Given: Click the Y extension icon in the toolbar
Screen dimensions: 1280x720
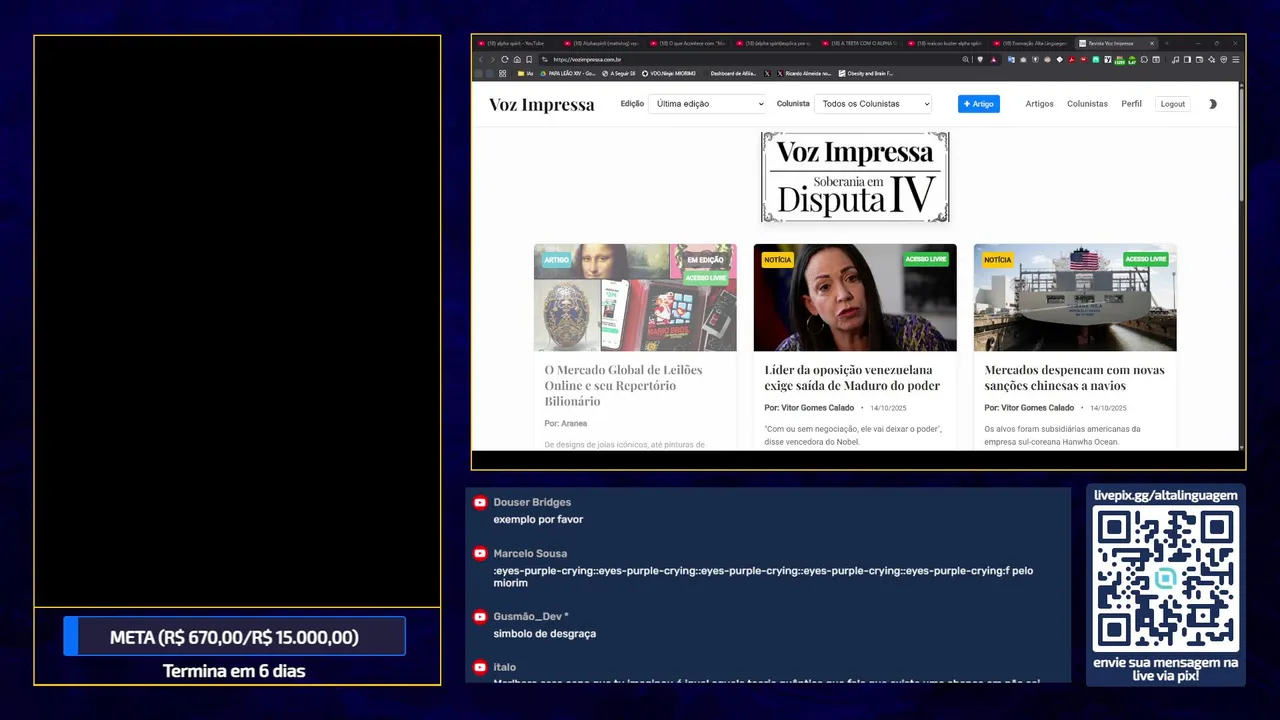Looking at the screenshot, I should (x=1108, y=59).
